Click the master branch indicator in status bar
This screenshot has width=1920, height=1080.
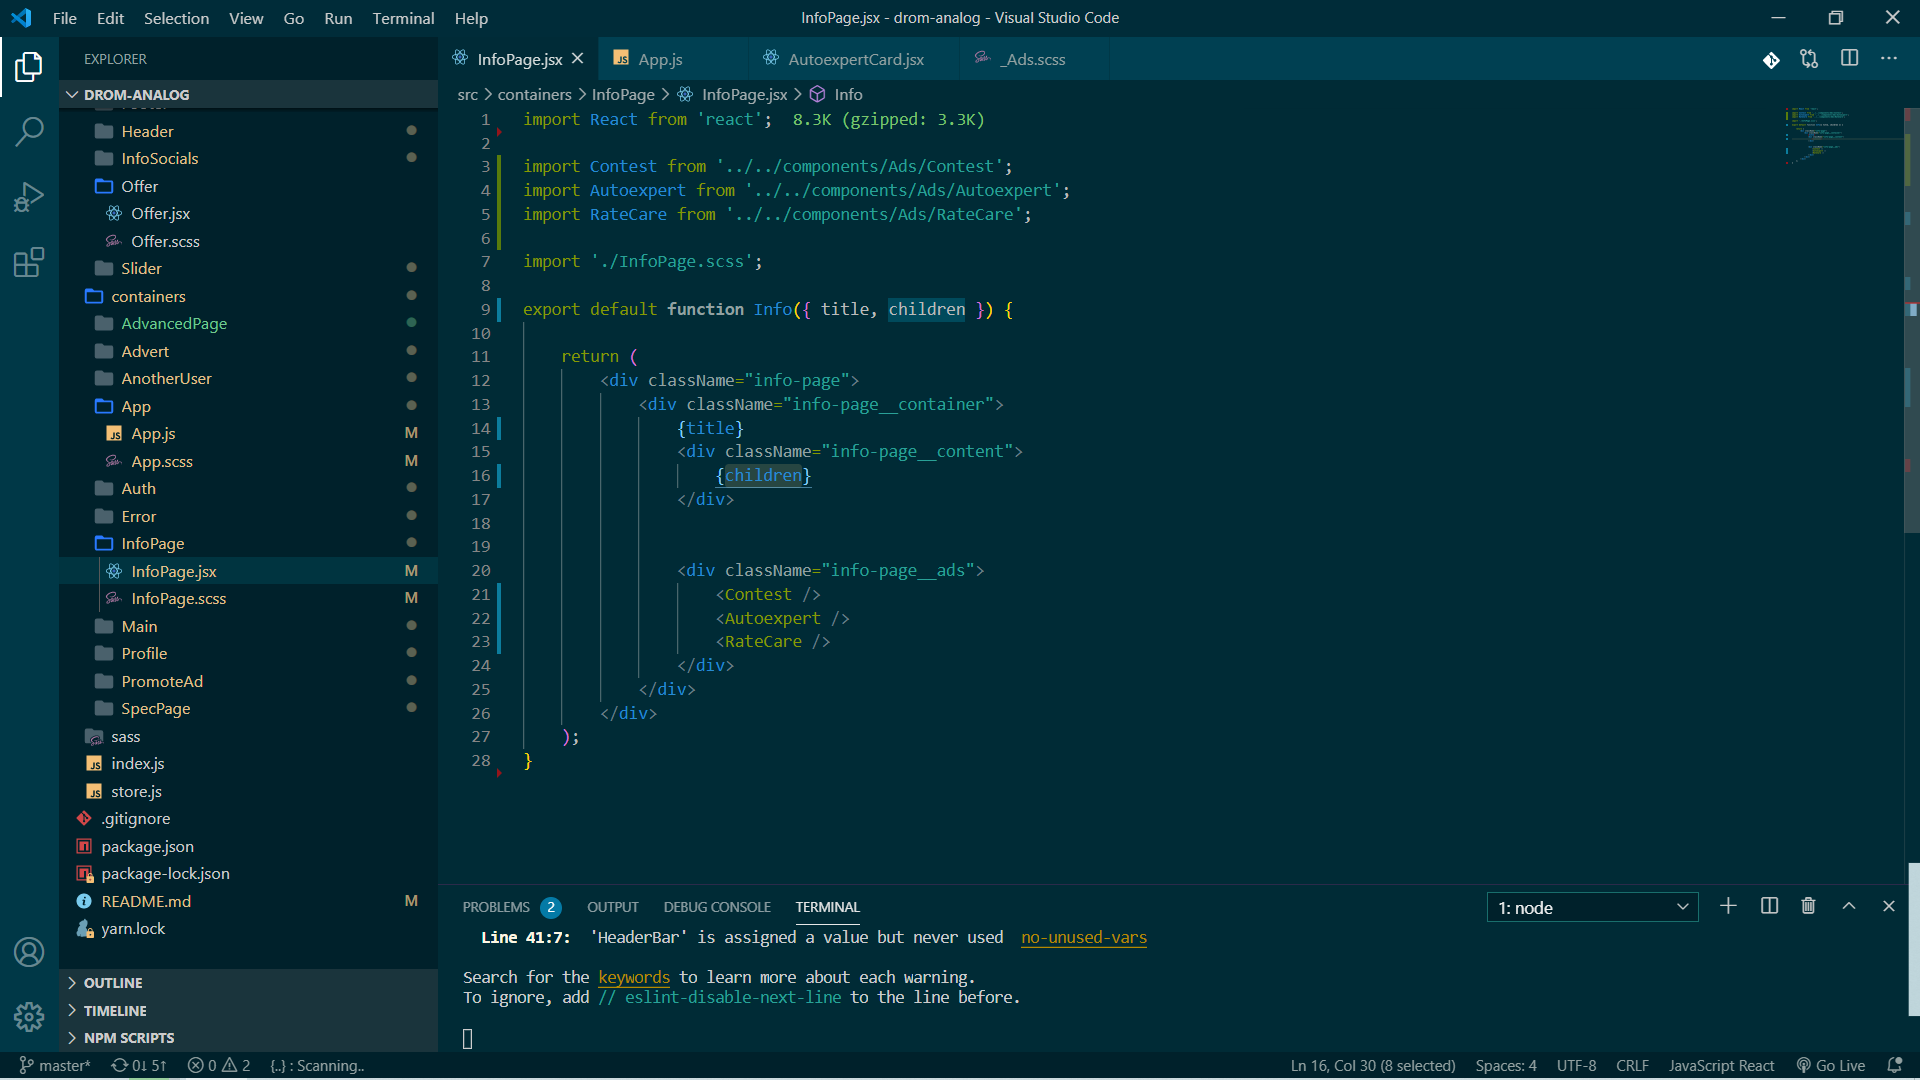55,1065
